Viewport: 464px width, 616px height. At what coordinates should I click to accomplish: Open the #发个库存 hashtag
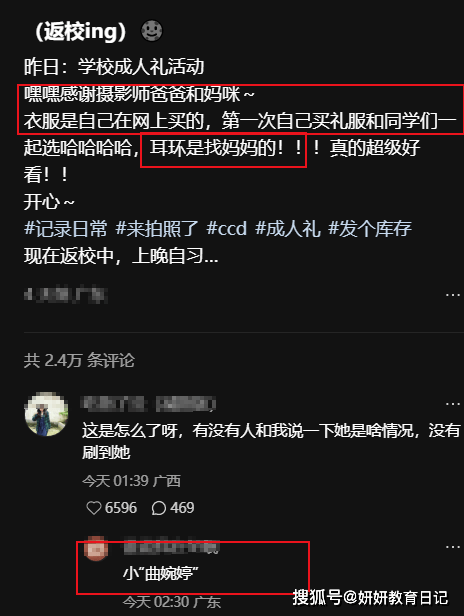tap(370, 229)
